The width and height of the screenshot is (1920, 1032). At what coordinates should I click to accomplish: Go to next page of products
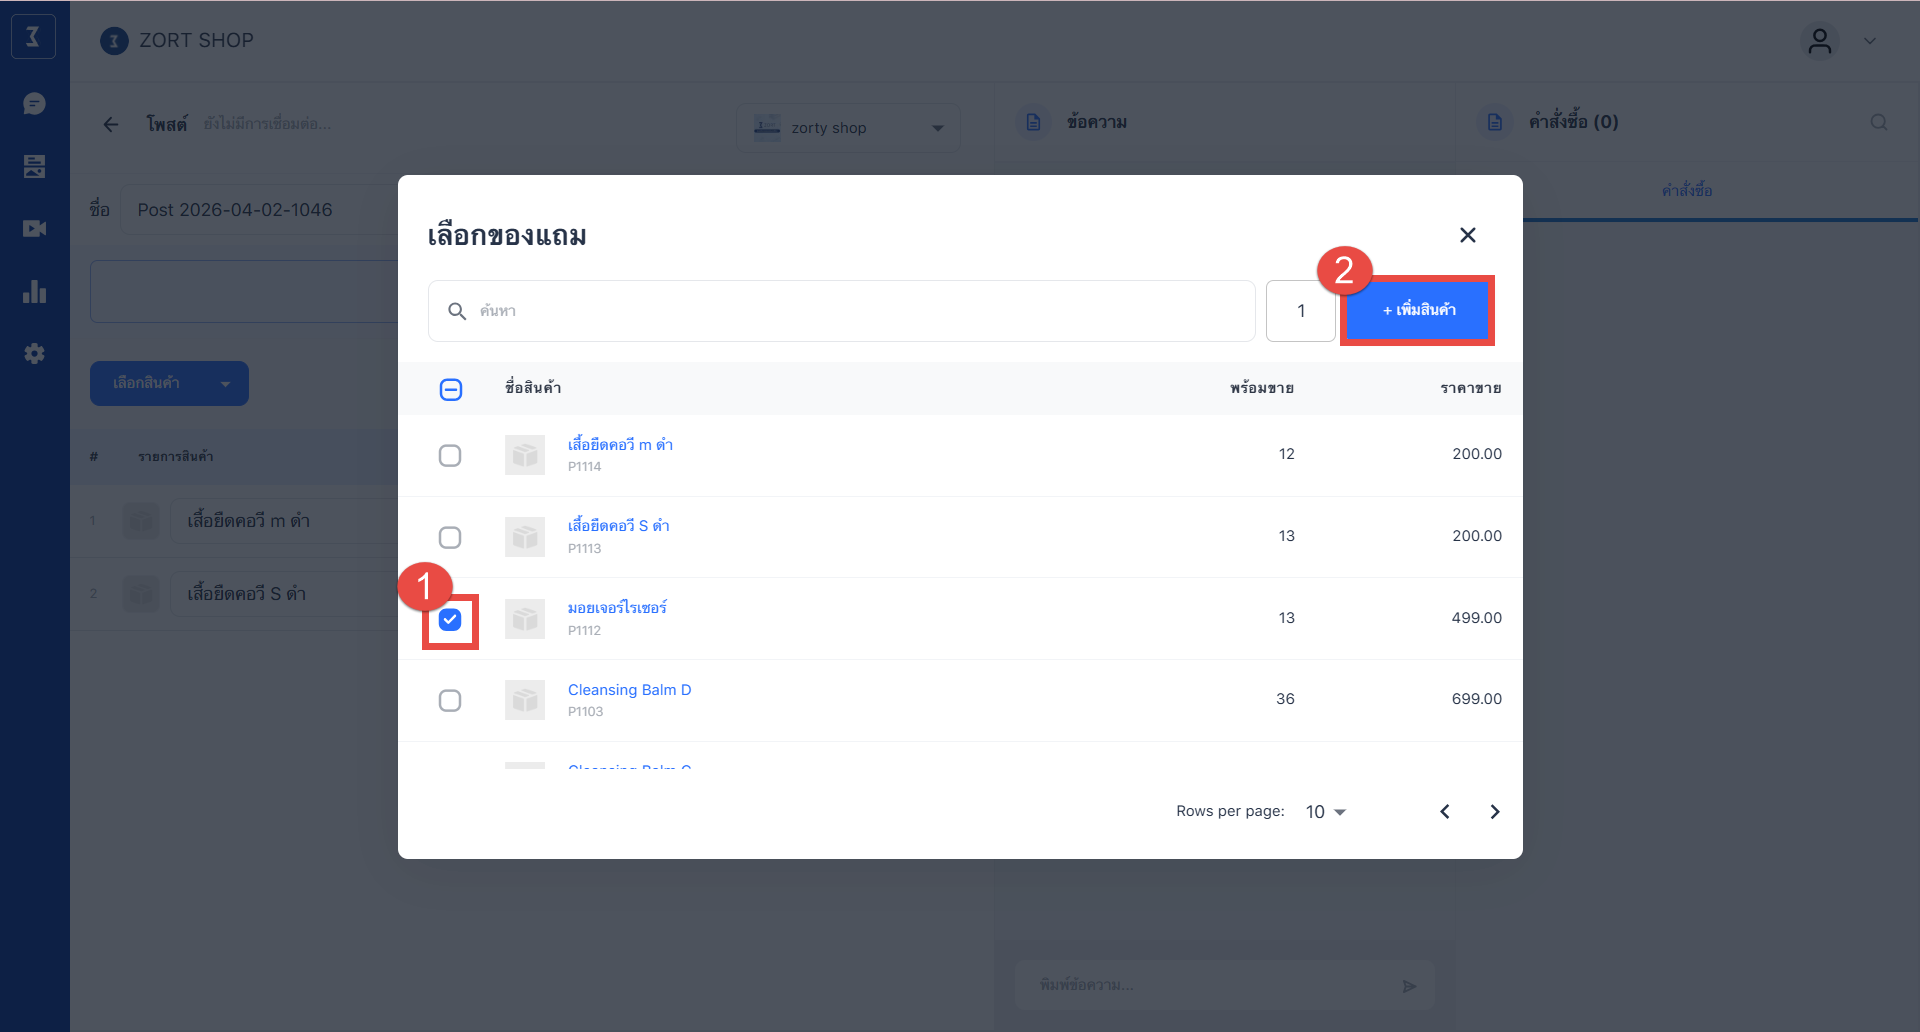tap(1494, 812)
